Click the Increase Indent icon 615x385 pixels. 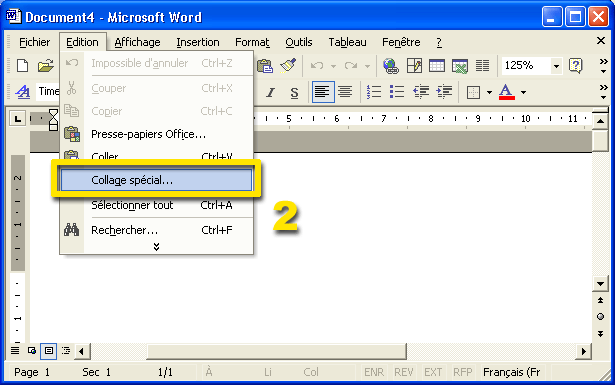[444, 92]
